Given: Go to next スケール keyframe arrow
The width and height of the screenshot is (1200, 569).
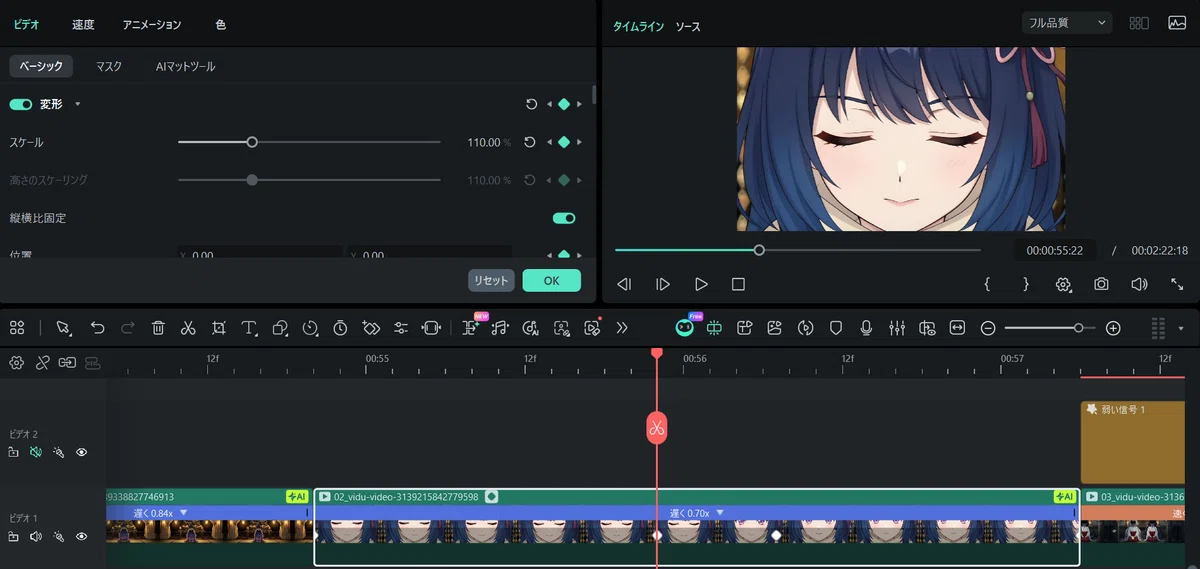Looking at the screenshot, I should 579,142.
